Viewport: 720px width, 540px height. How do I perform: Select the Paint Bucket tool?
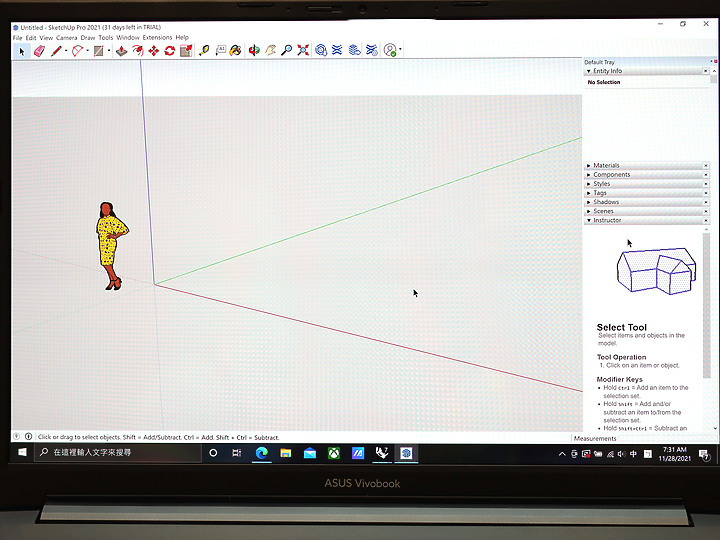tap(236, 50)
